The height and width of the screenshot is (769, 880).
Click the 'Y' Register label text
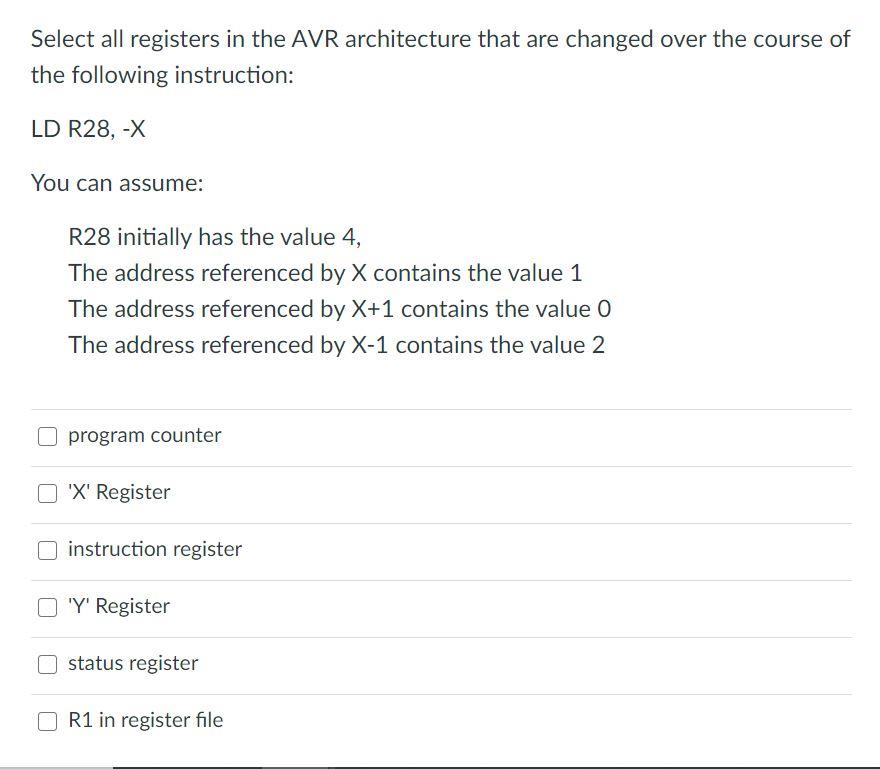coord(118,606)
